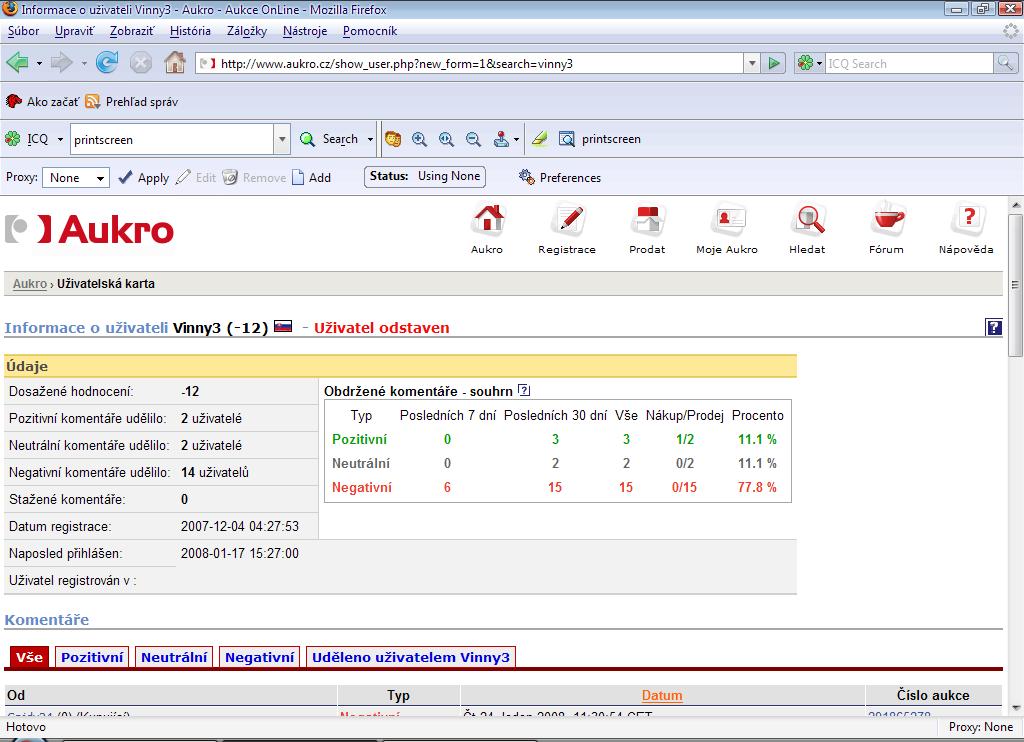Screen dimensions: 1024x742
Task: Follow the Aukro breadcrumb link
Action: (30, 283)
